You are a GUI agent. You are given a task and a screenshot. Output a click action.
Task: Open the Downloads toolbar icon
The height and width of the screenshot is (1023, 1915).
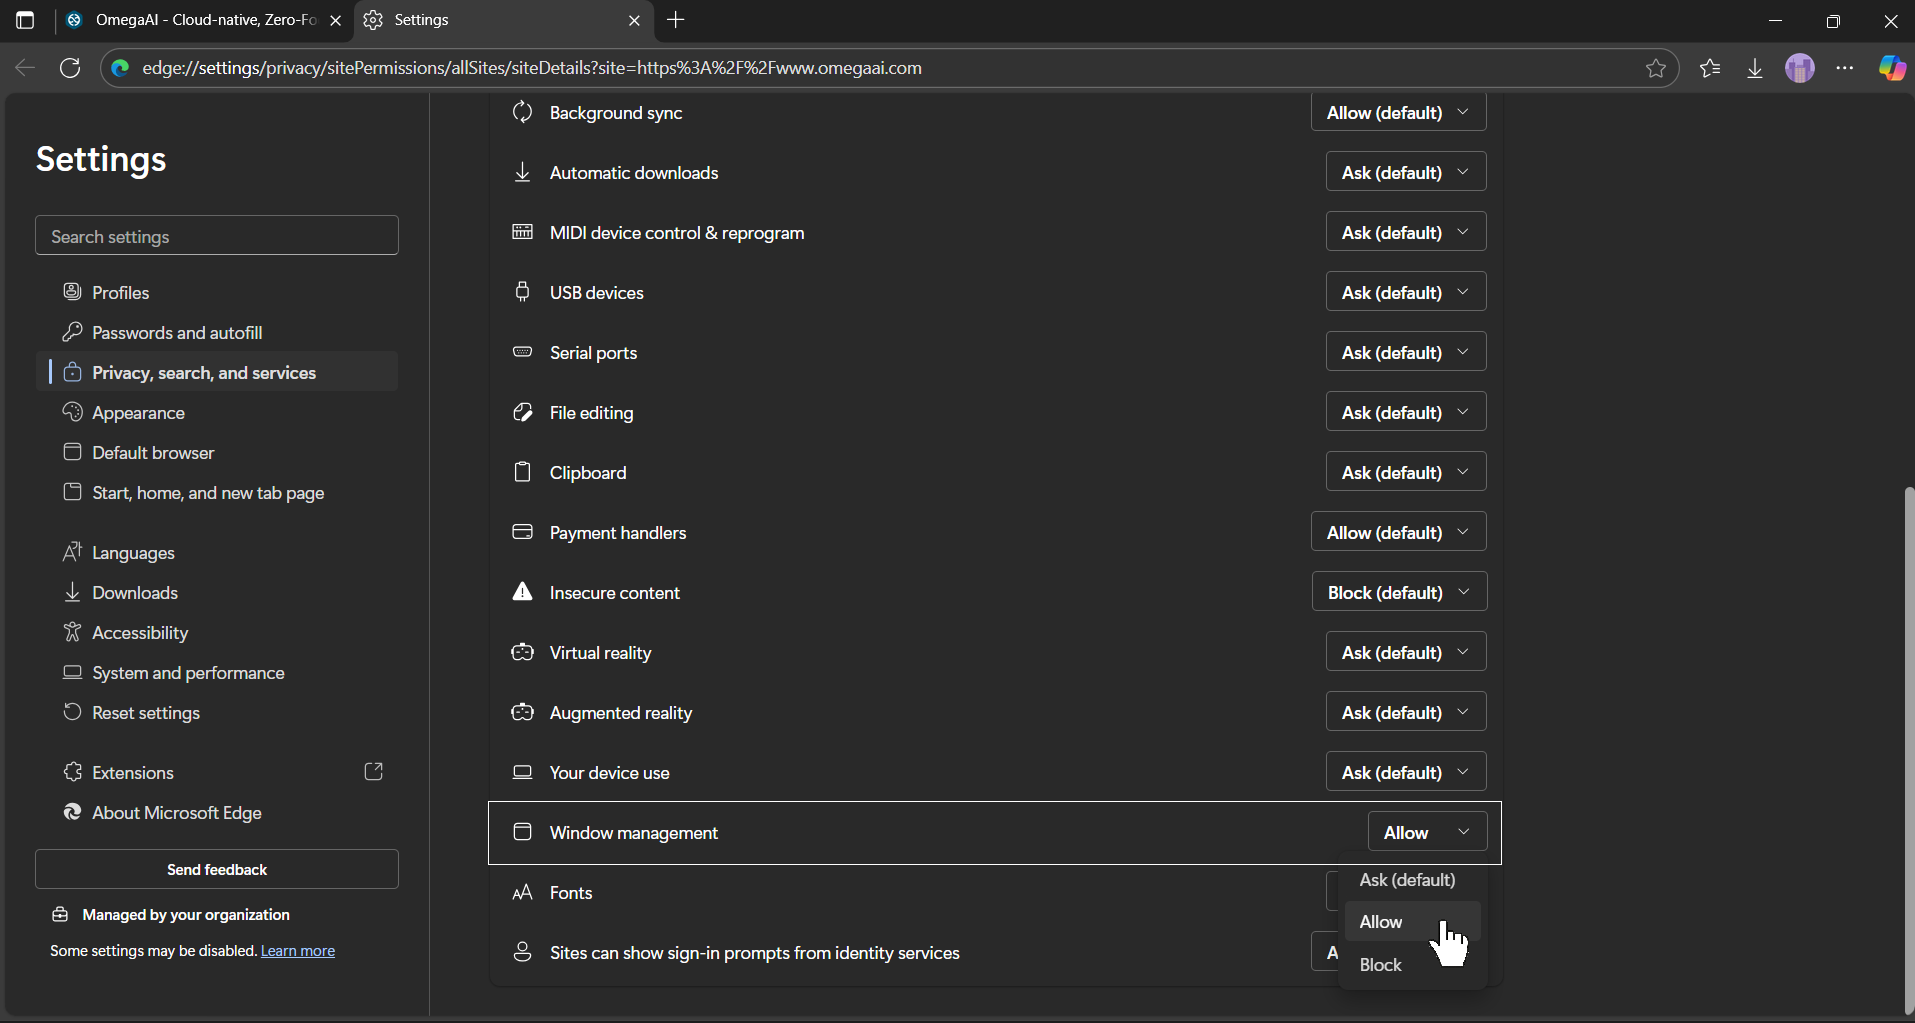pos(1755,68)
